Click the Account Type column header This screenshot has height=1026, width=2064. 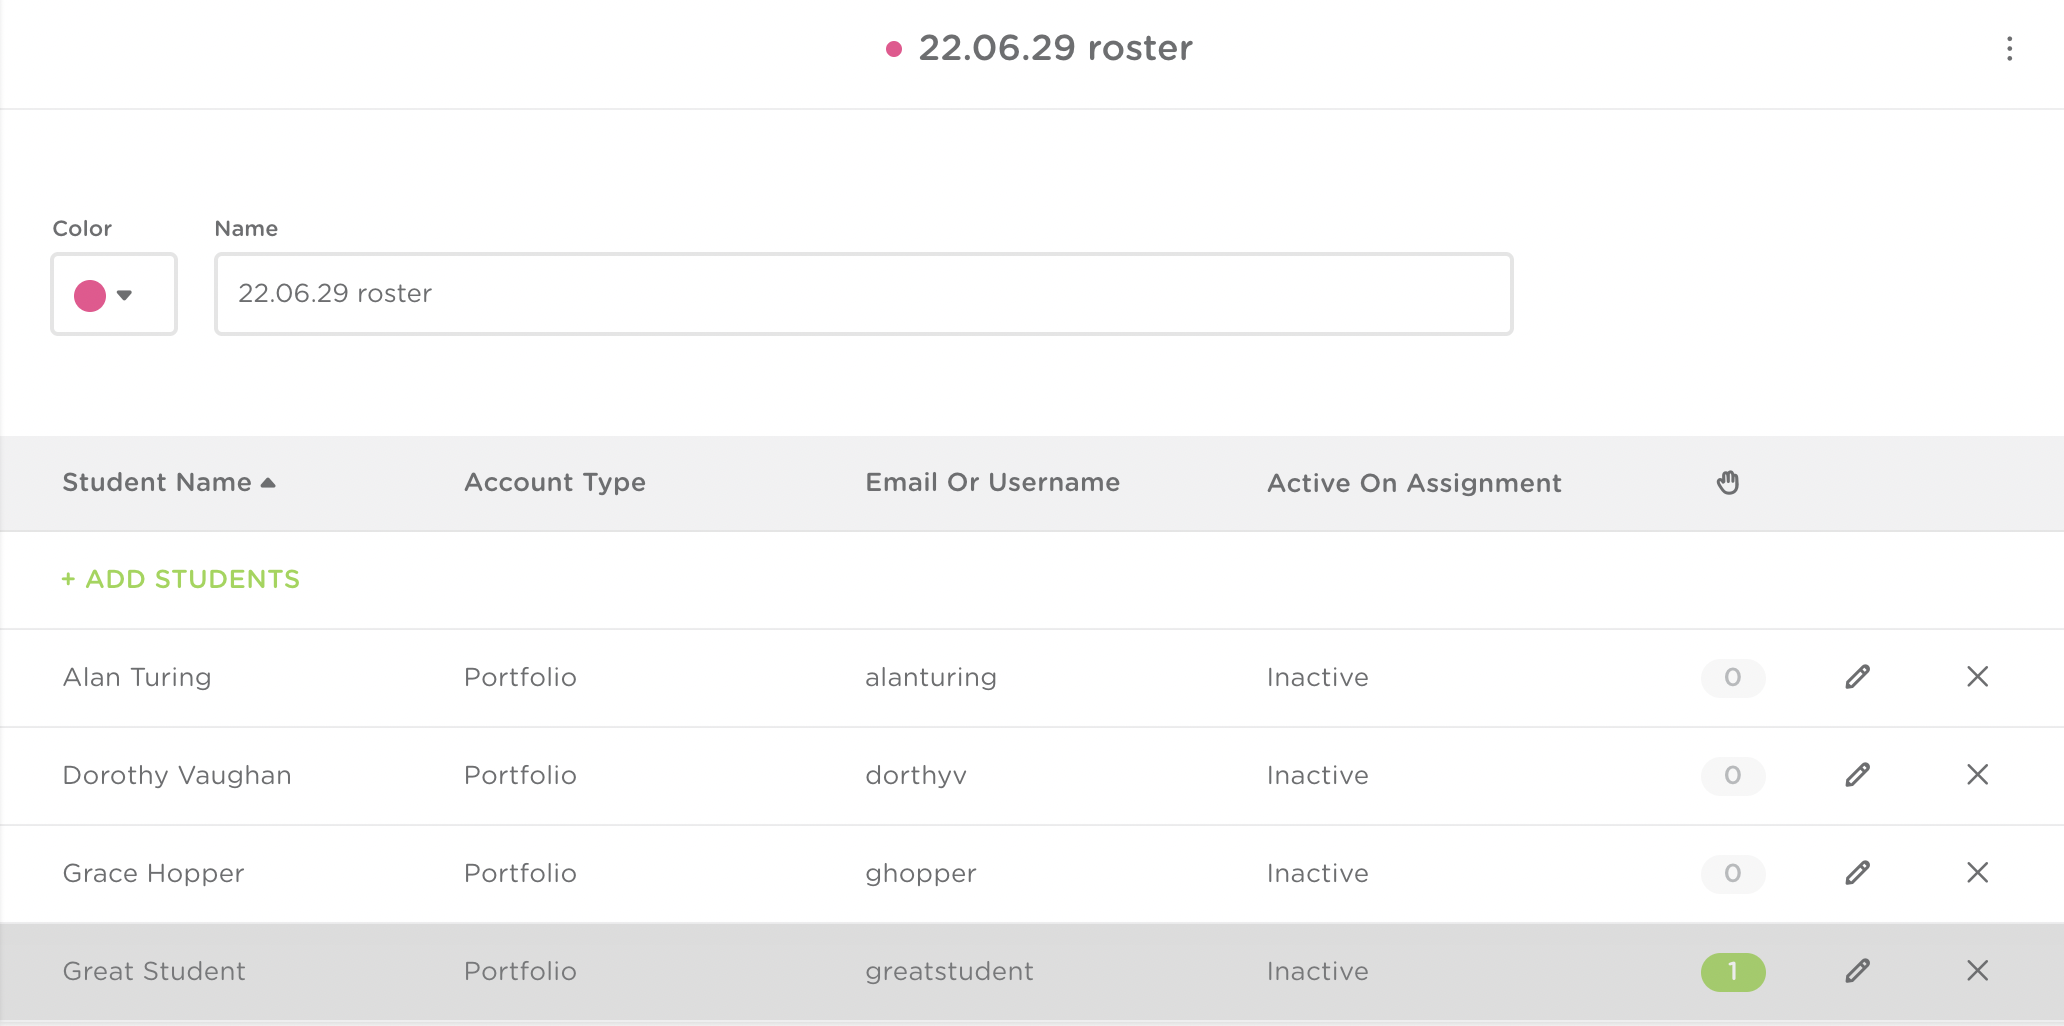click(554, 482)
